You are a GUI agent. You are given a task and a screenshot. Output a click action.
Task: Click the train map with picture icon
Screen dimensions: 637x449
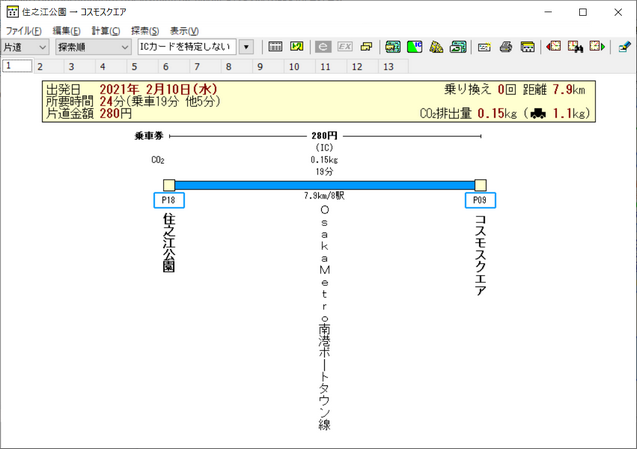tap(458, 47)
